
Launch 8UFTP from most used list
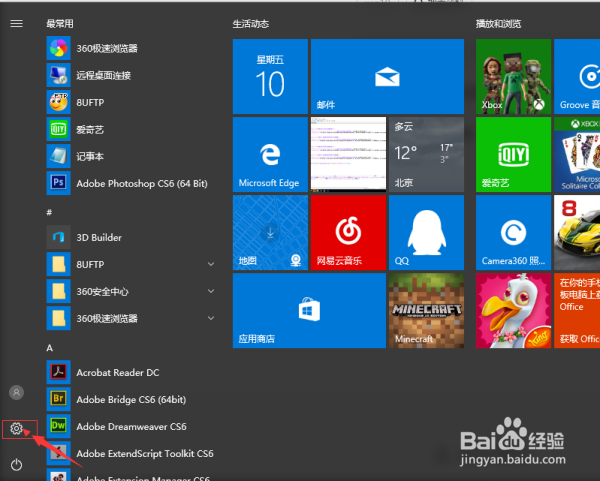[x=130, y=102]
